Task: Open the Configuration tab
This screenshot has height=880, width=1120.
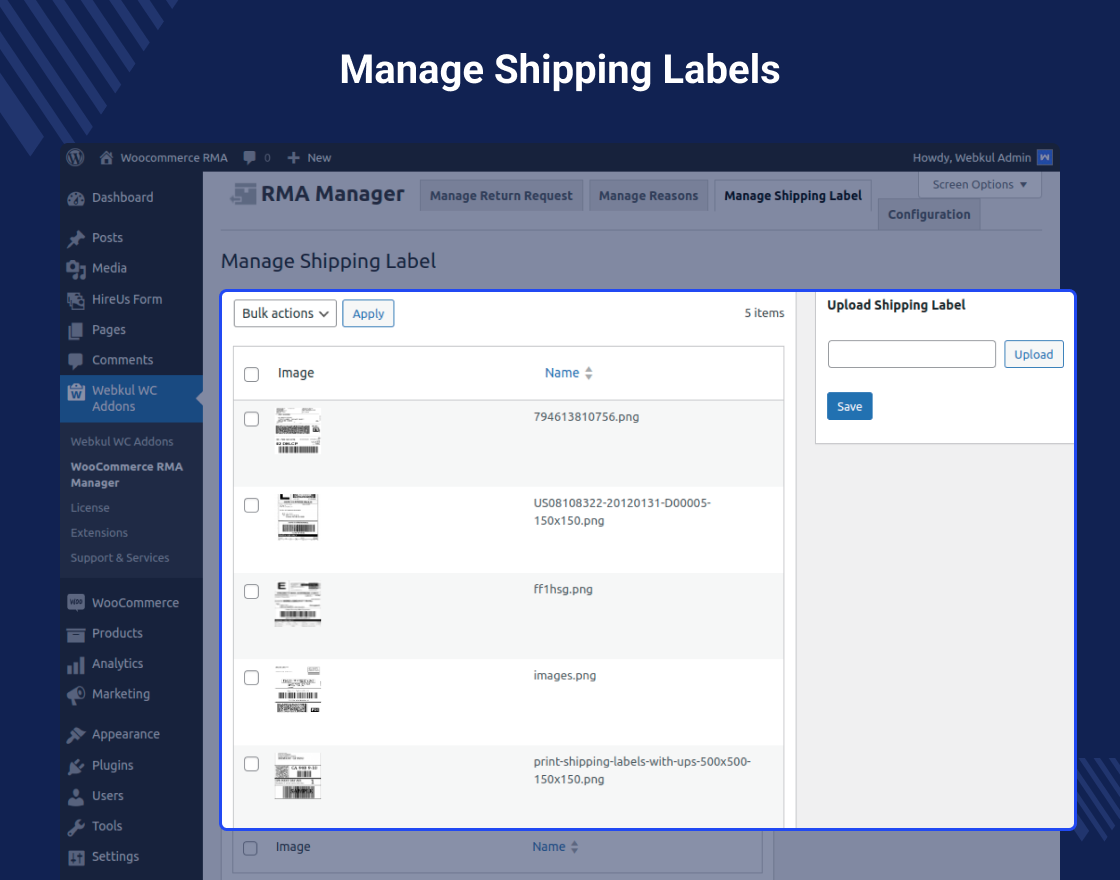Action: tap(929, 215)
